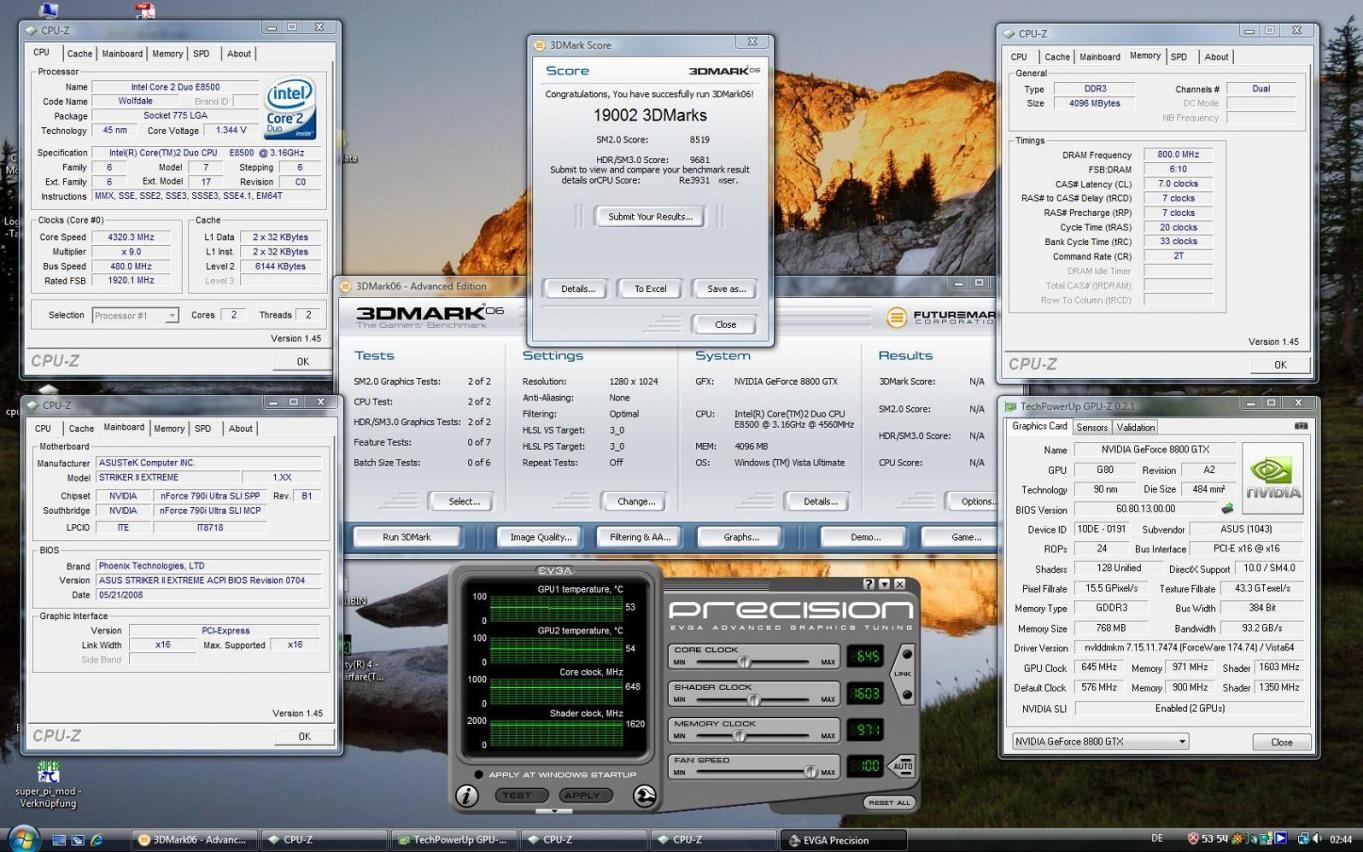Screen dimensions: 1363x852
Task: Click Details button in 3DMark Score window
Action: [x=577, y=289]
